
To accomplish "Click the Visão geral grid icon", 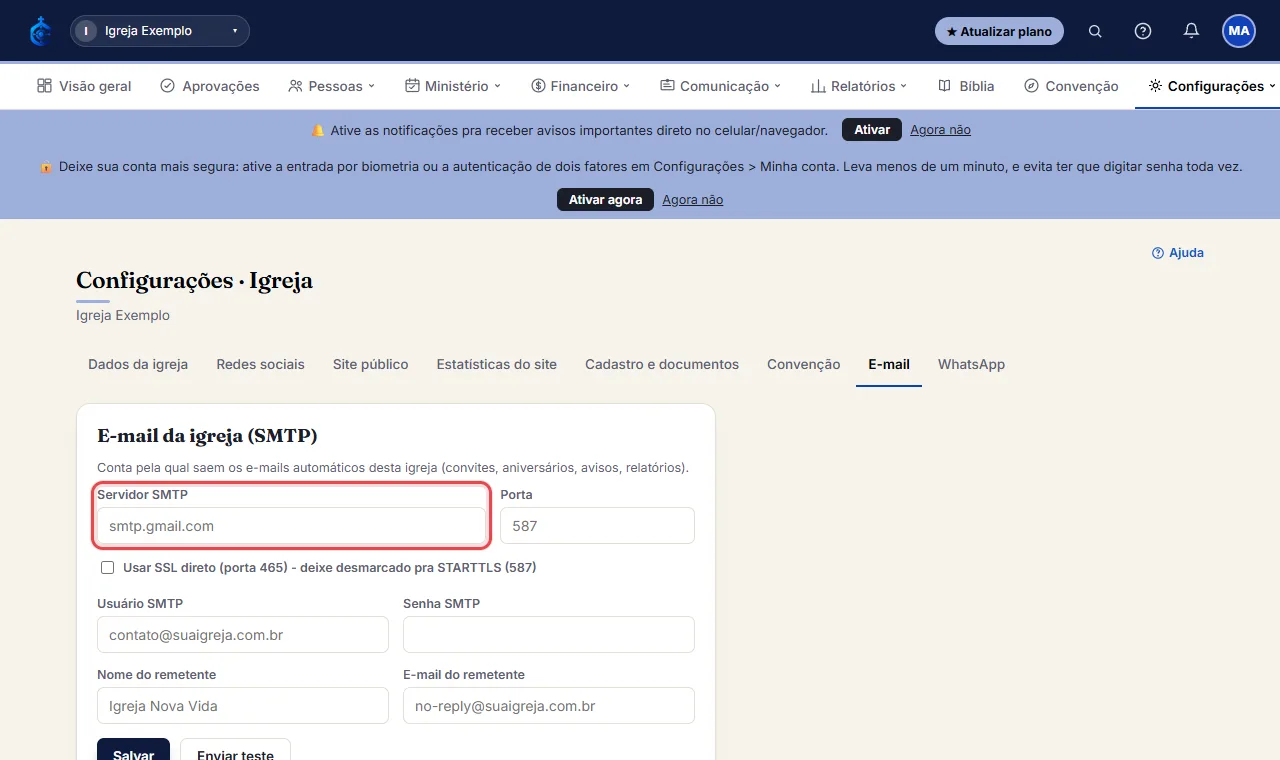I will coord(44,86).
